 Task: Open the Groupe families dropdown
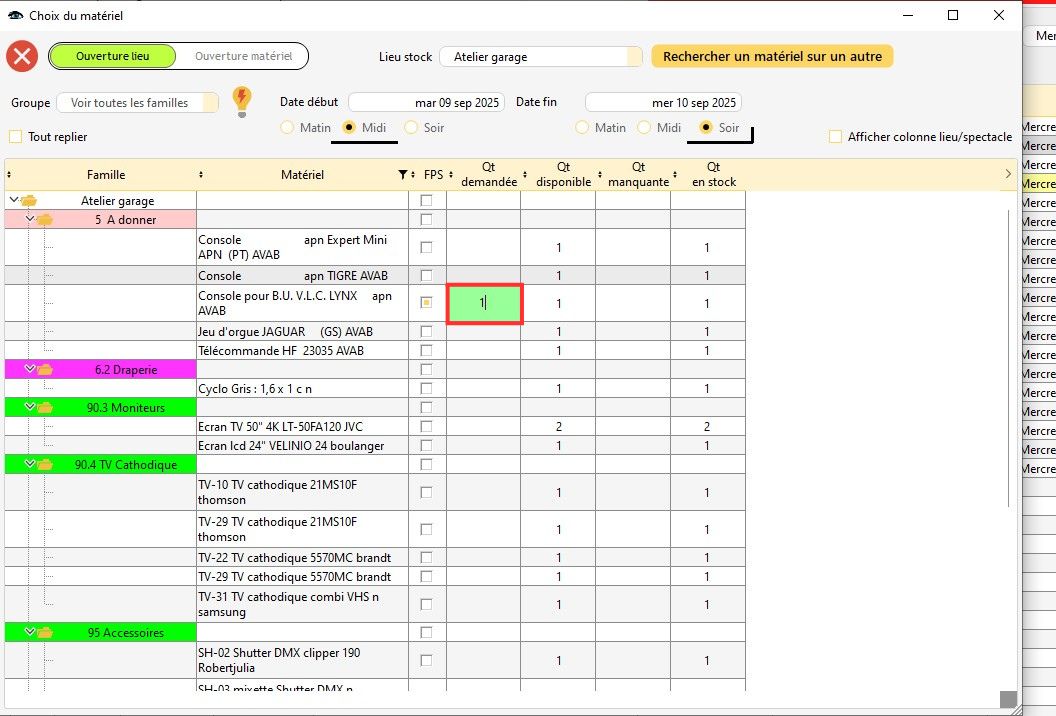click(x=137, y=103)
